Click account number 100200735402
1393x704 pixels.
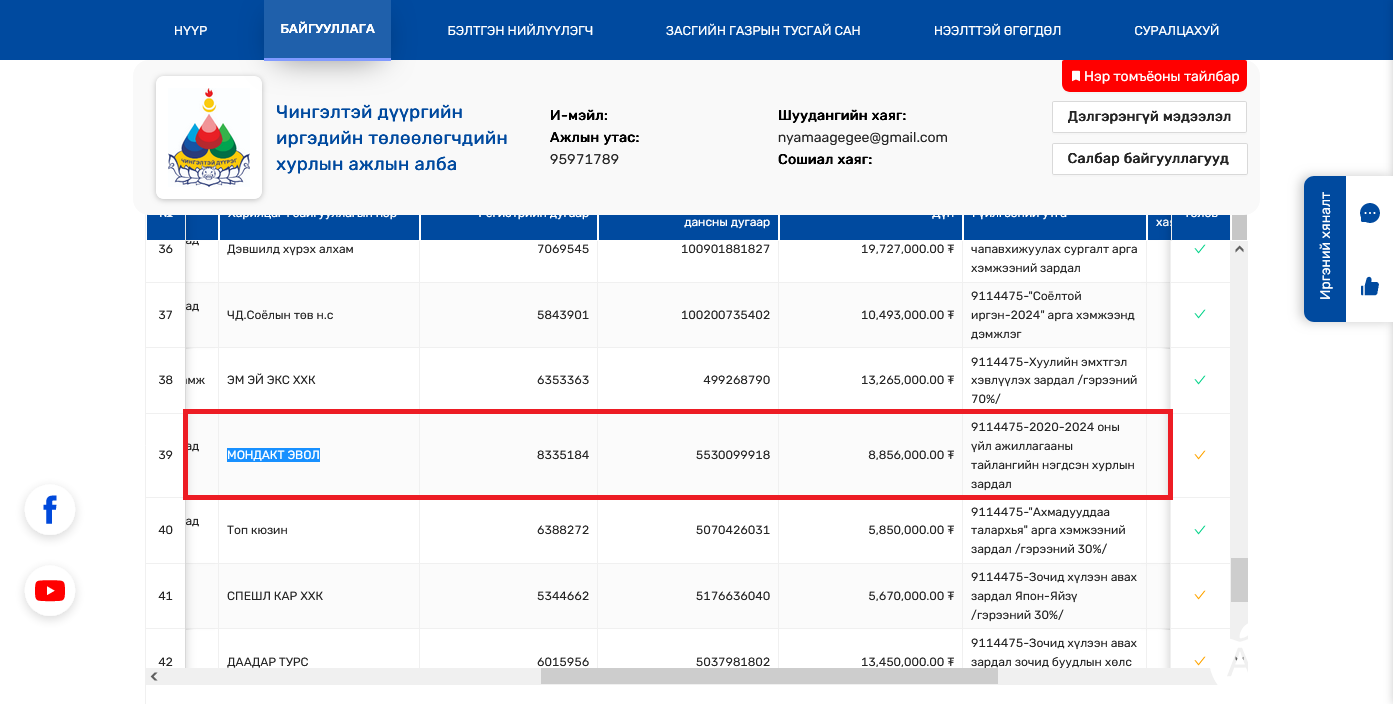[726, 314]
